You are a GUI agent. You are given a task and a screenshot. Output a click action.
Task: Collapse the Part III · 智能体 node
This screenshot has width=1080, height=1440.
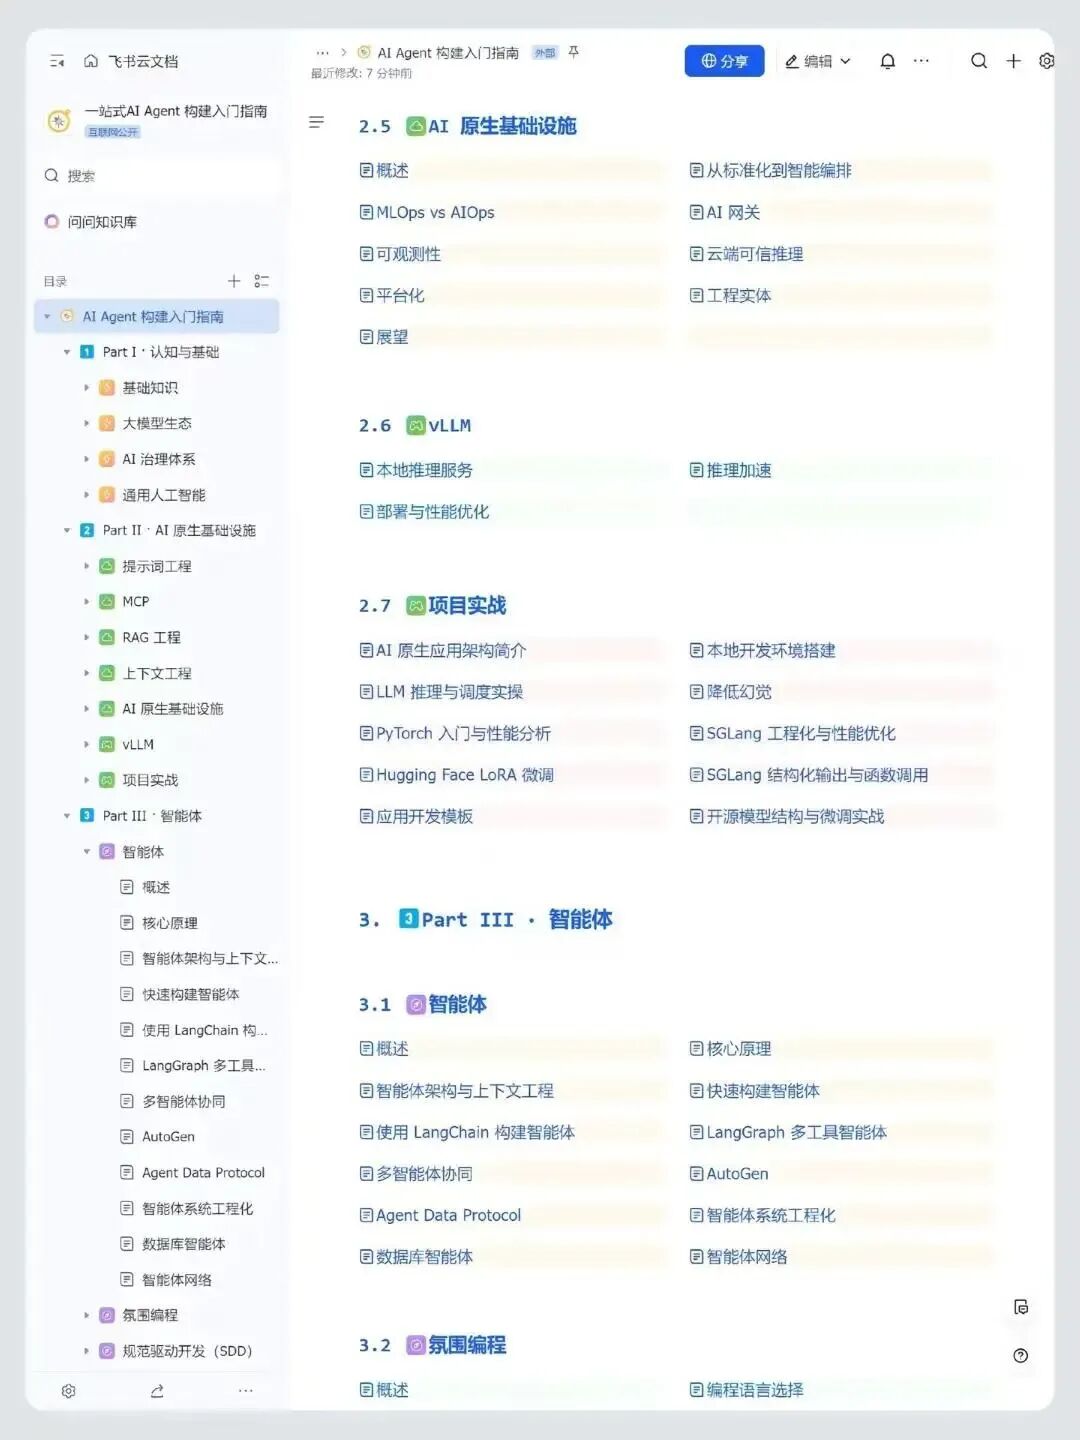point(67,816)
